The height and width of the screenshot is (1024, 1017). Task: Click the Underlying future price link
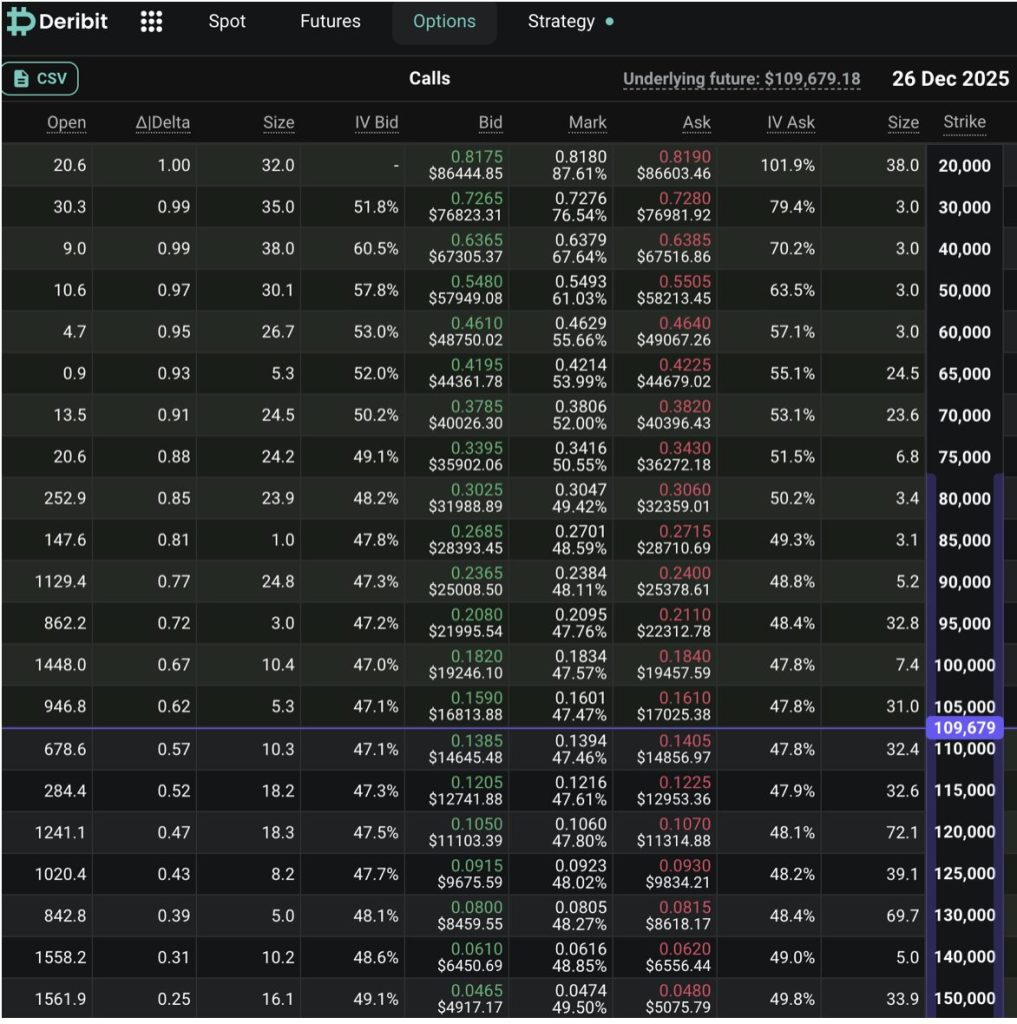tap(741, 79)
